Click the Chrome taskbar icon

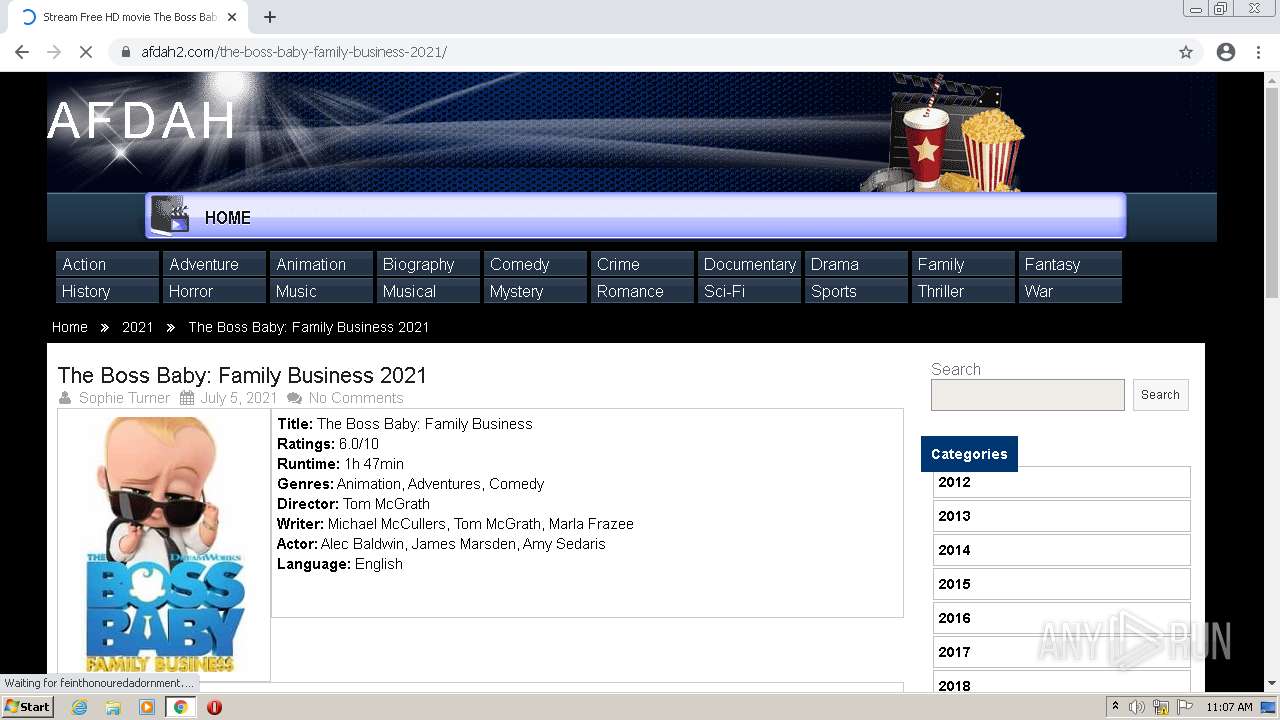181,707
